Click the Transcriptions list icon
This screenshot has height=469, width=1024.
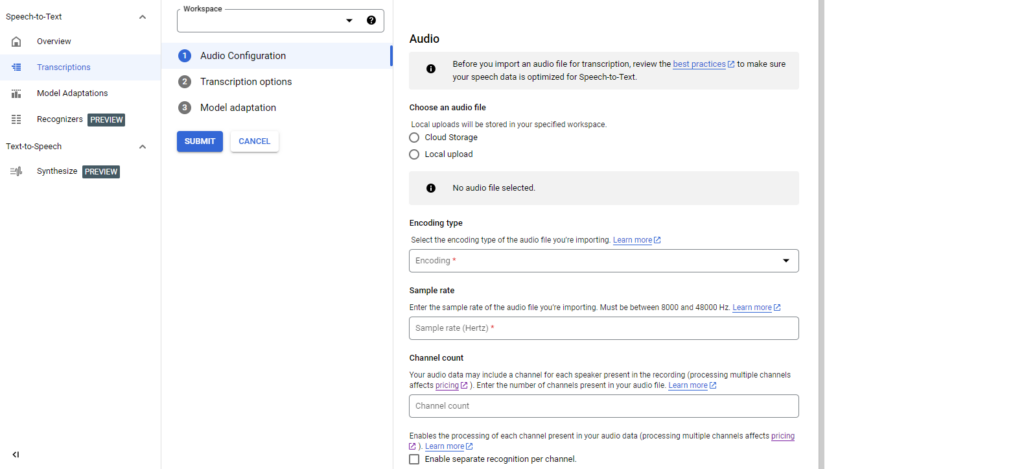pyautogui.click(x=16, y=67)
